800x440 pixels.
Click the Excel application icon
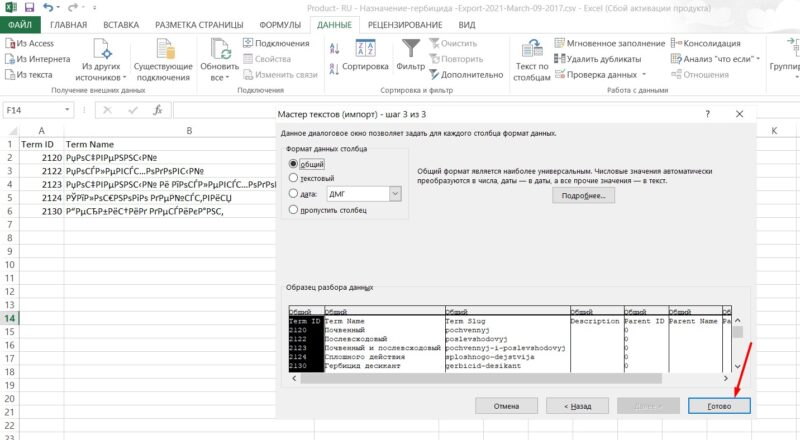tap(11, 7)
